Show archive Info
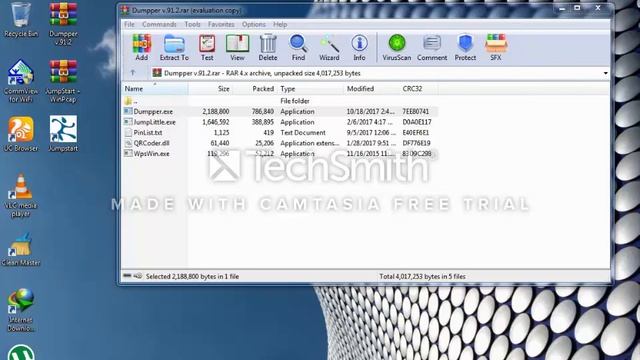640x360 pixels. coord(359,47)
